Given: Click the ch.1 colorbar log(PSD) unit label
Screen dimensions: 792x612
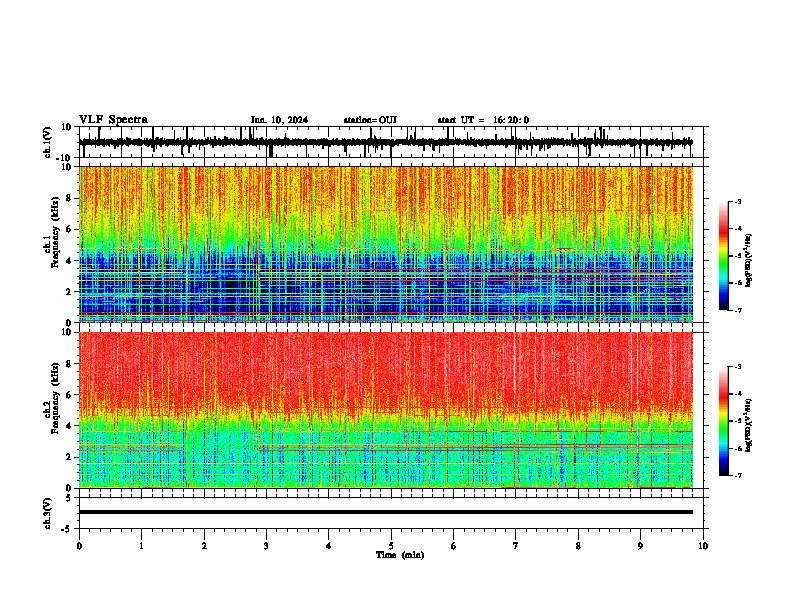Looking at the screenshot, I should (749, 261).
